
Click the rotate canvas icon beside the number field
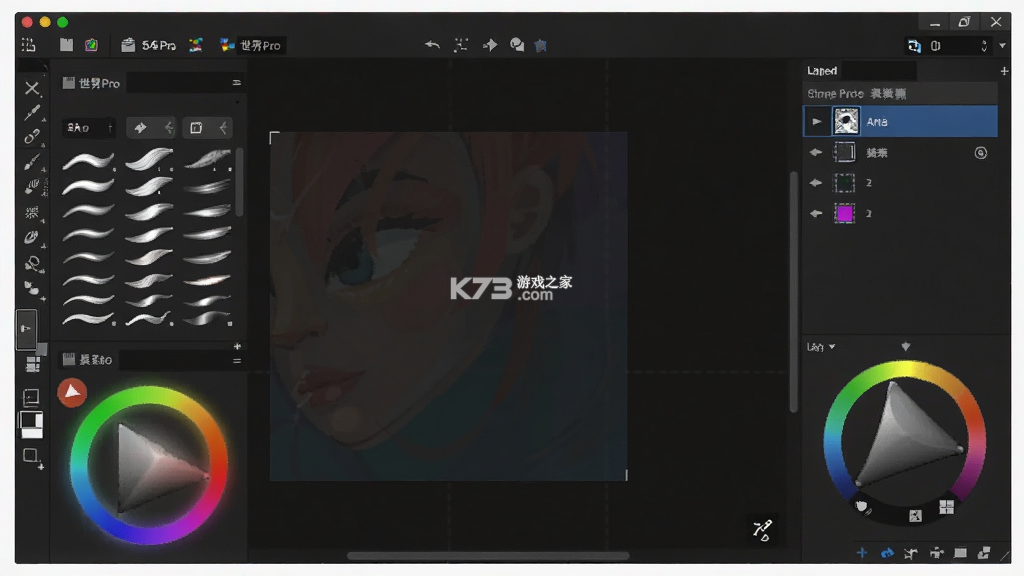(x=914, y=46)
